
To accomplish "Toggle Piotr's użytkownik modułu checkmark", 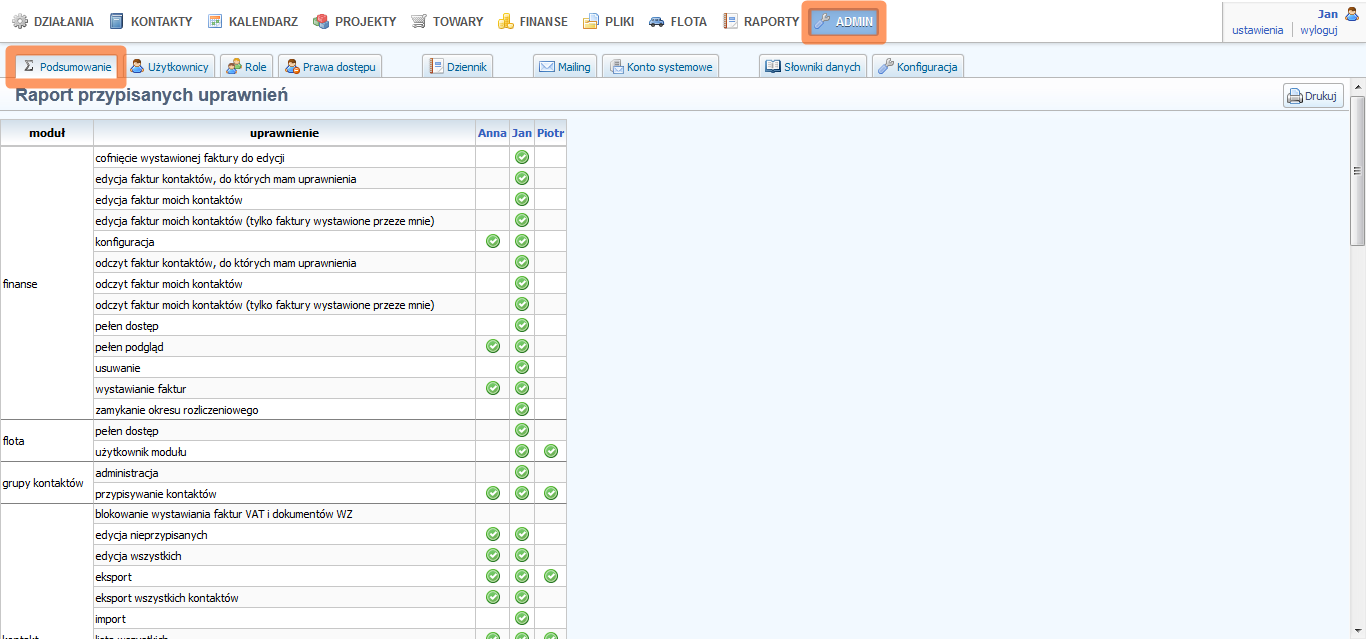I will [x=550, y=451].
